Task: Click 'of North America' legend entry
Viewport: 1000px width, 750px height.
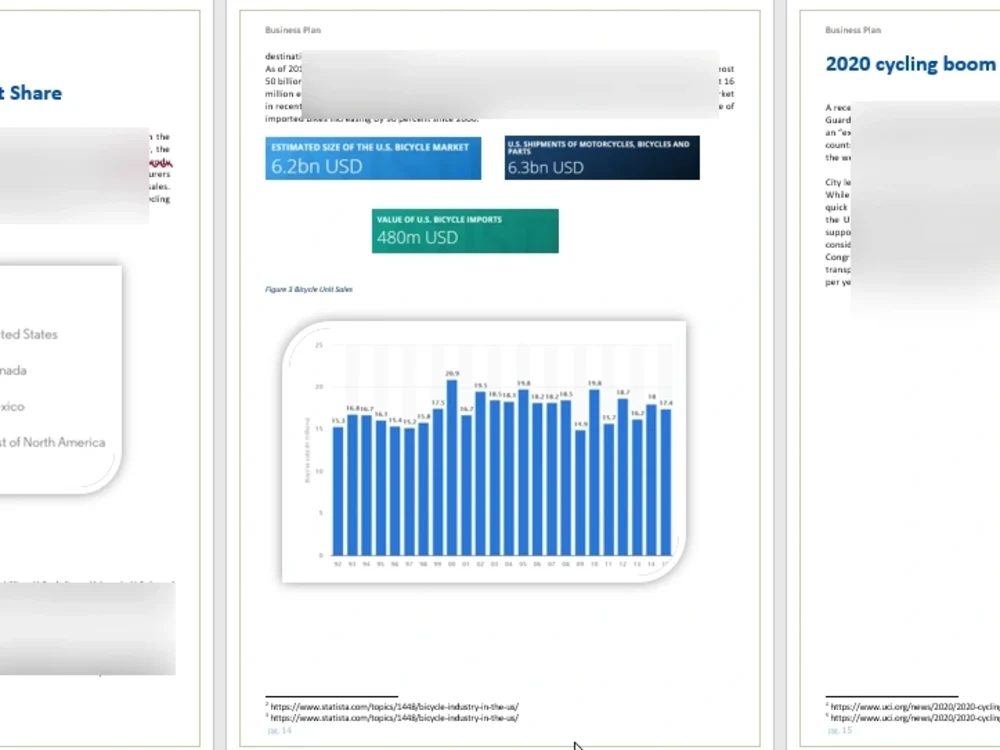Action: tap(57, 442)
